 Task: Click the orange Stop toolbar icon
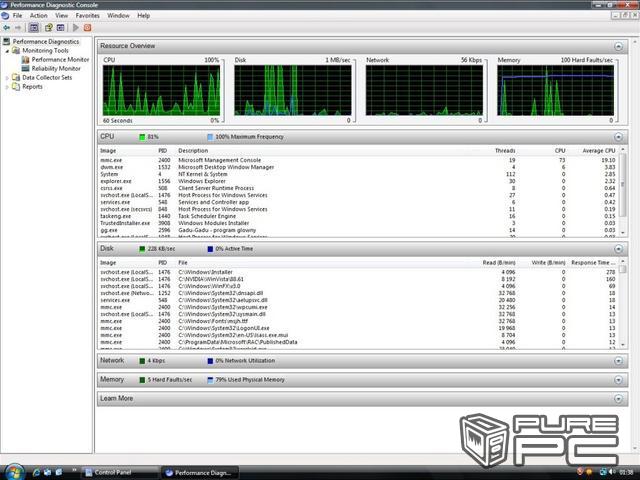pos(87,28)
